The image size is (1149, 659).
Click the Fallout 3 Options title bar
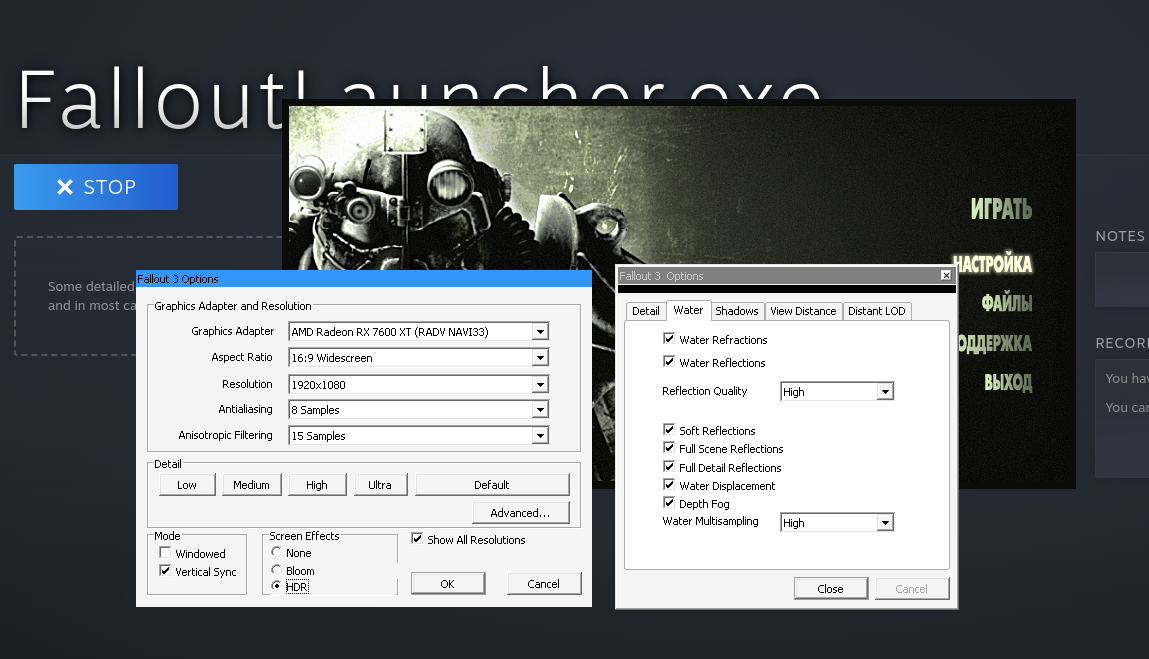363,279
